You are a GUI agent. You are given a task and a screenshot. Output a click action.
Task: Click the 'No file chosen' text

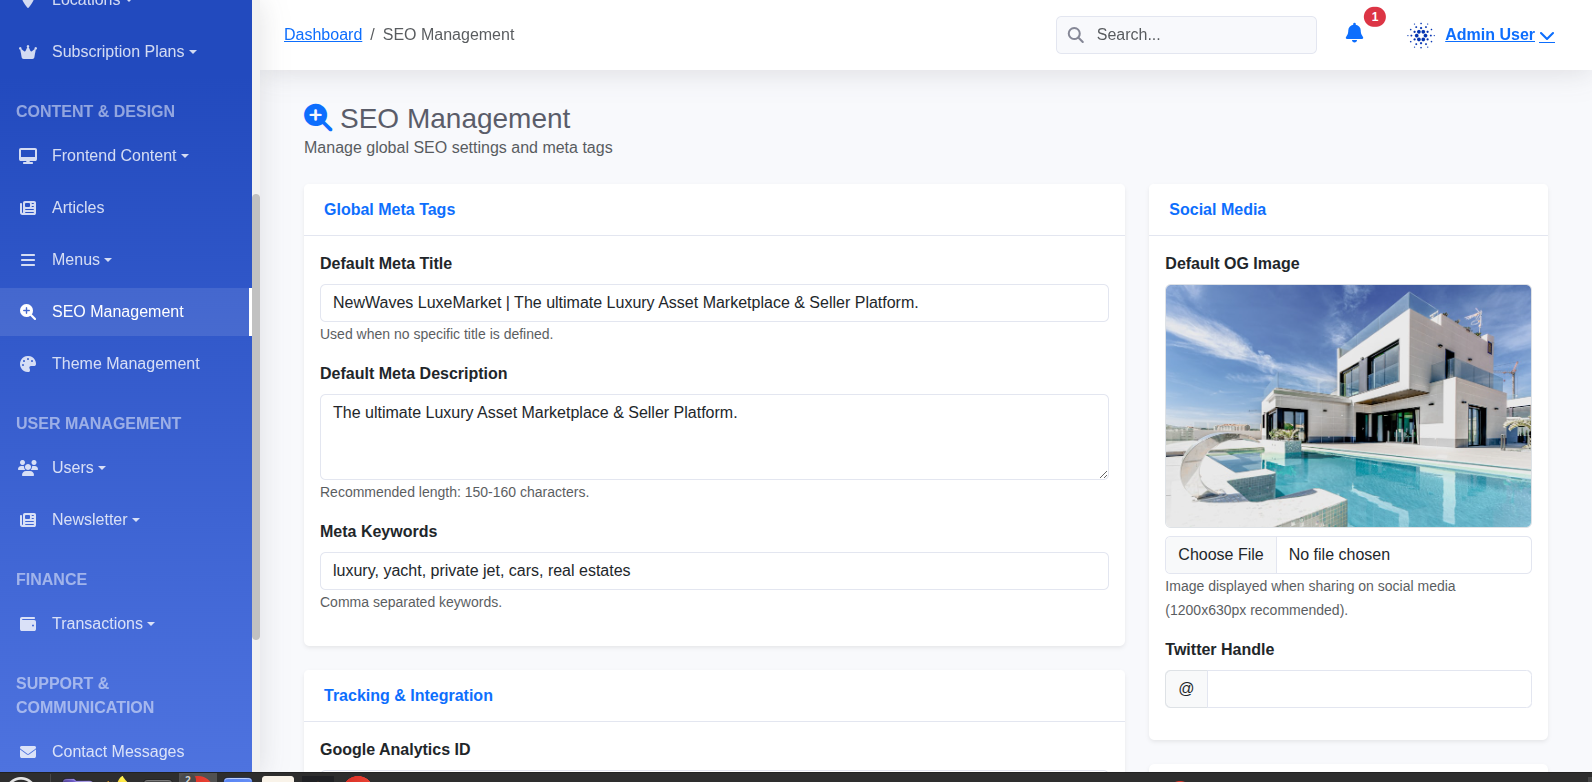(1339, 555)
